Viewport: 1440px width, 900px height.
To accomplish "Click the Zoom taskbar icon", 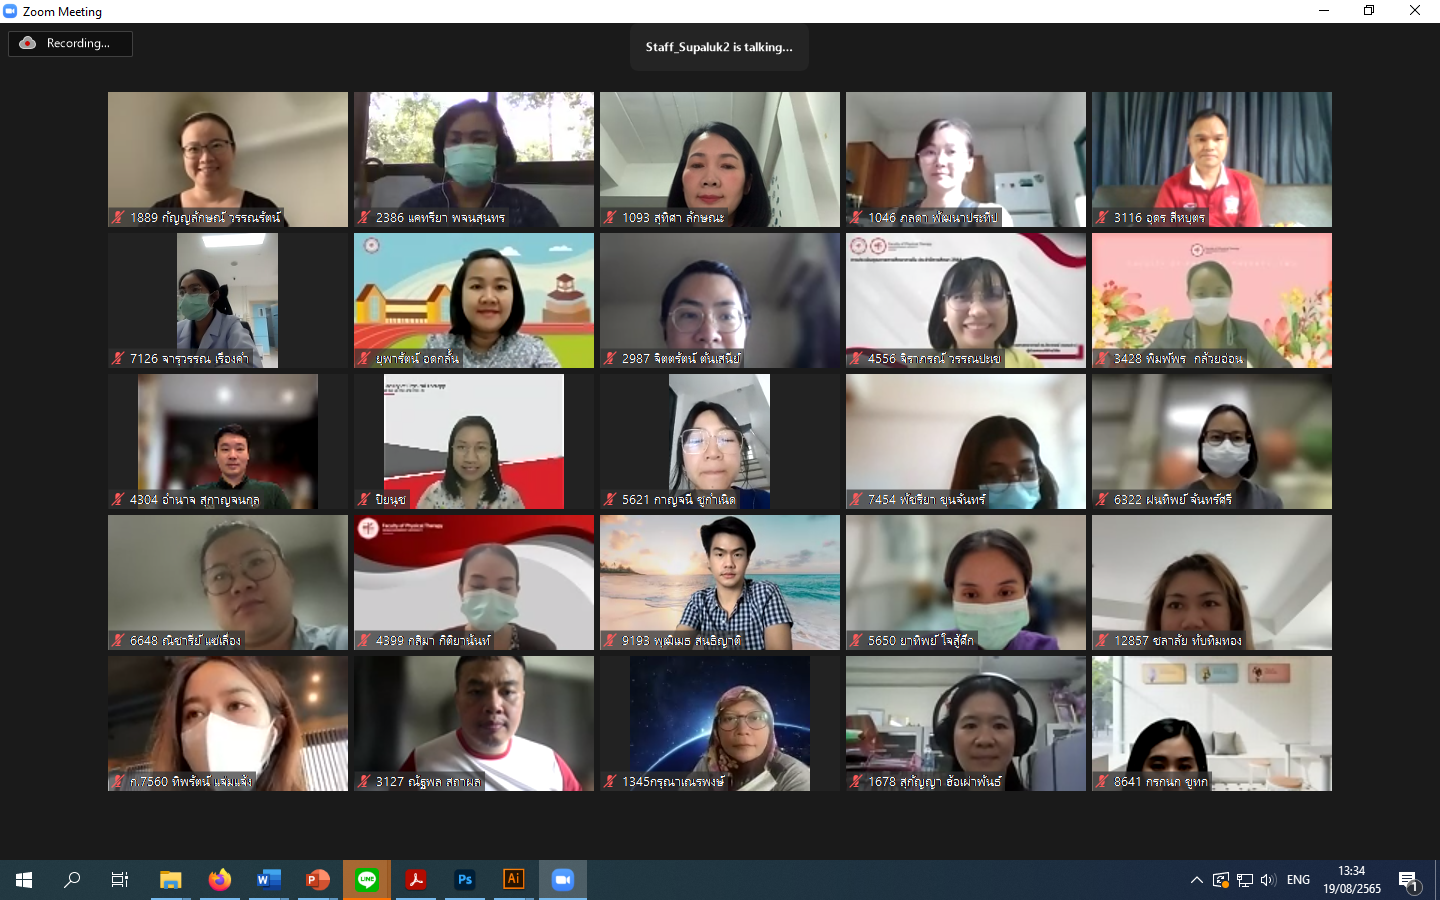I will click(562, 880).
